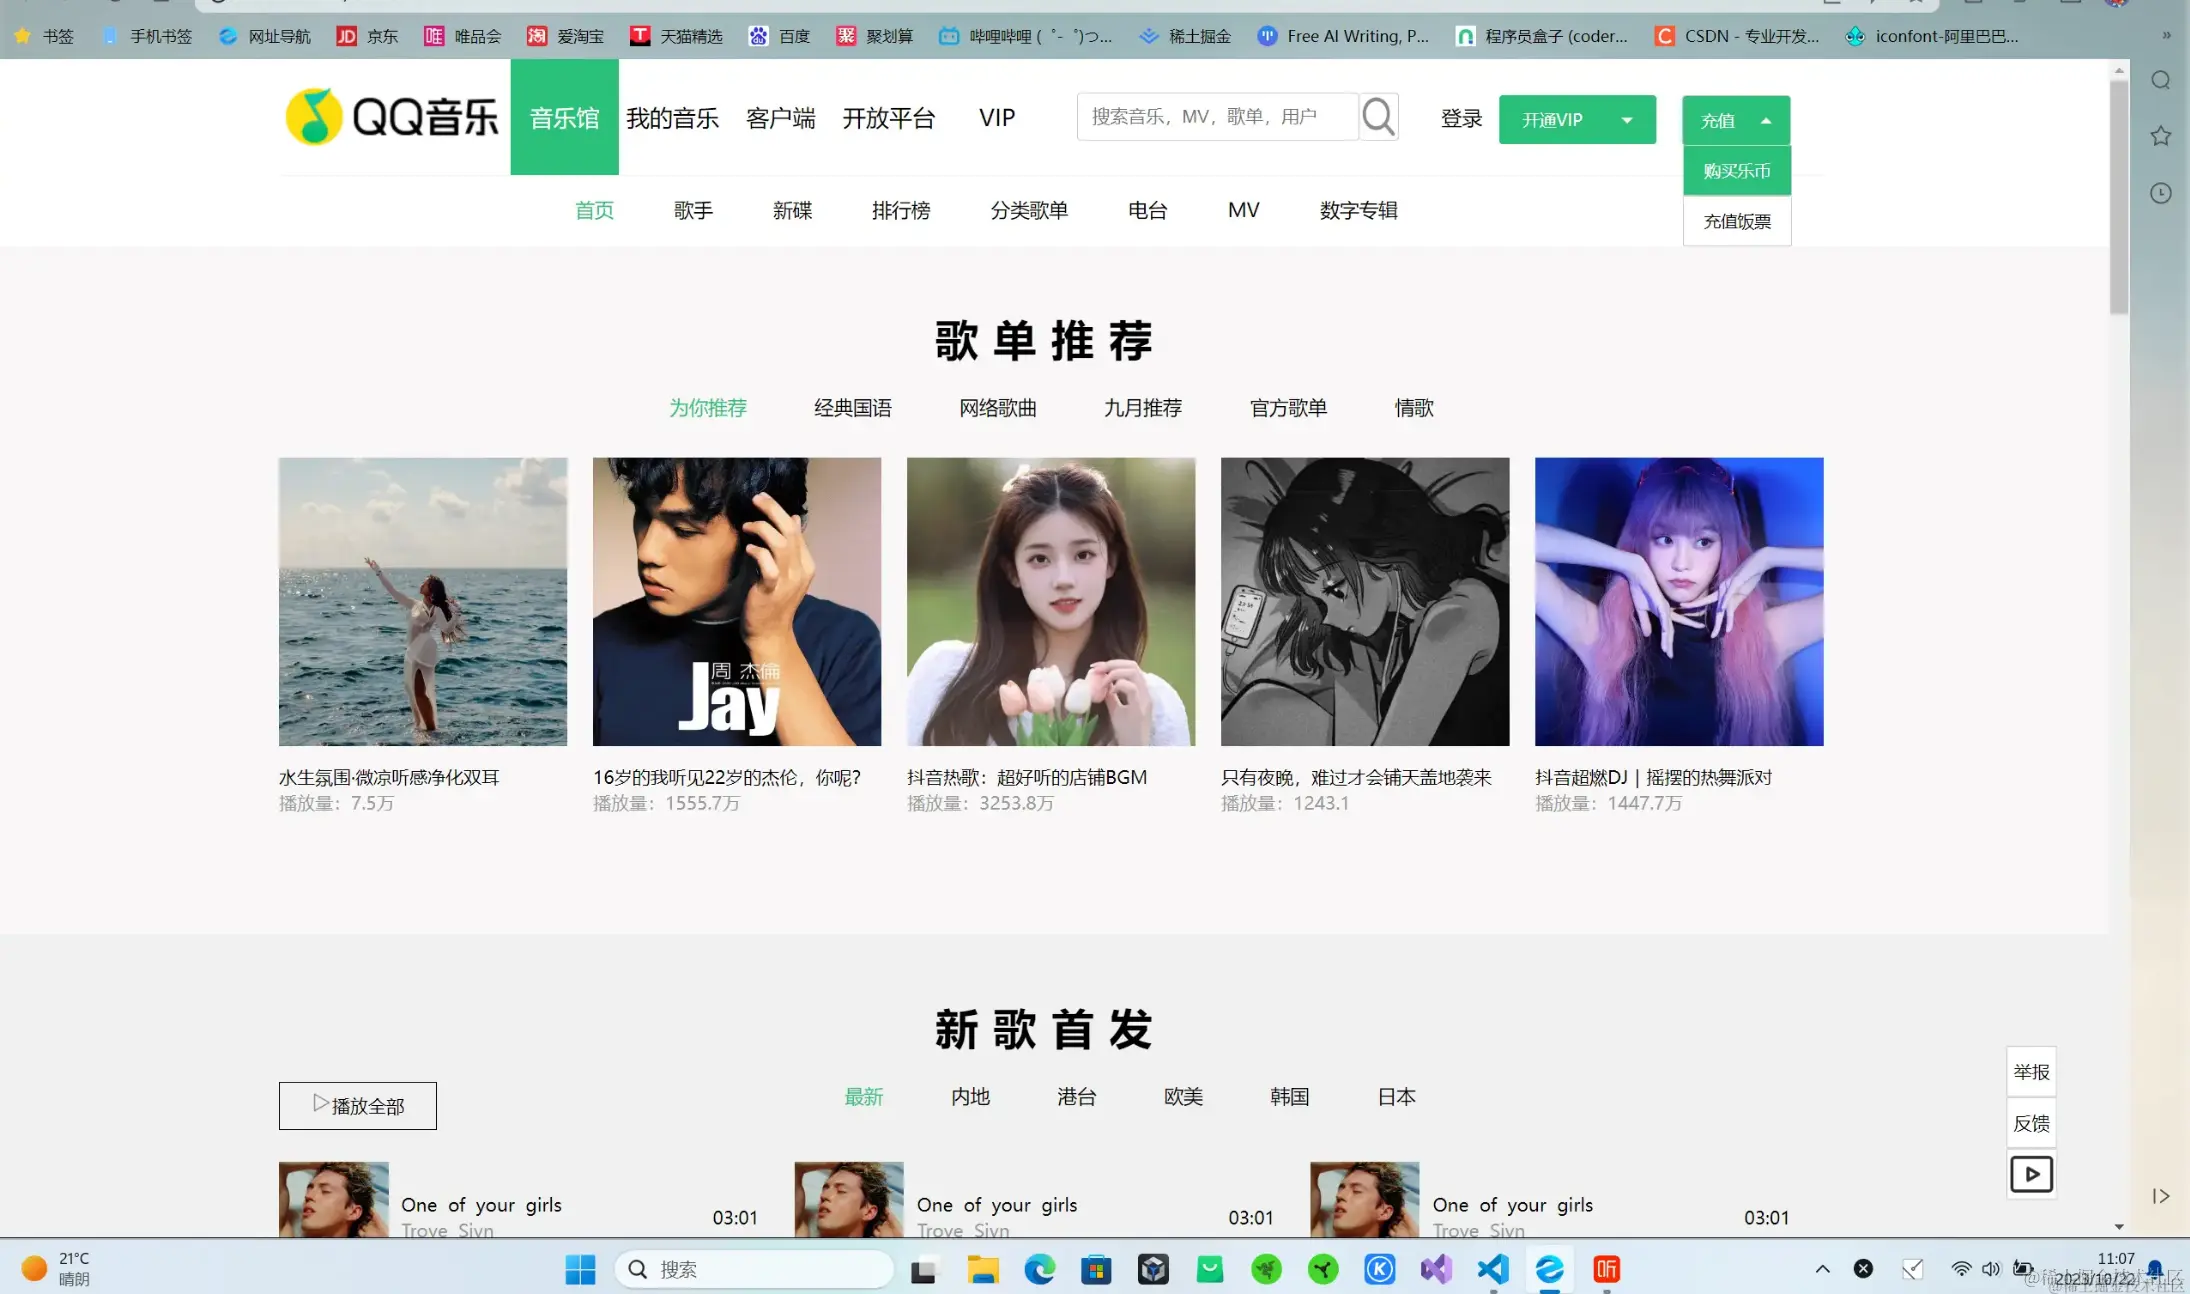This screenshot has width=2190, height=1294.
Task: Click browser sidebar star favorites icon
Action: coord(2160,136)
